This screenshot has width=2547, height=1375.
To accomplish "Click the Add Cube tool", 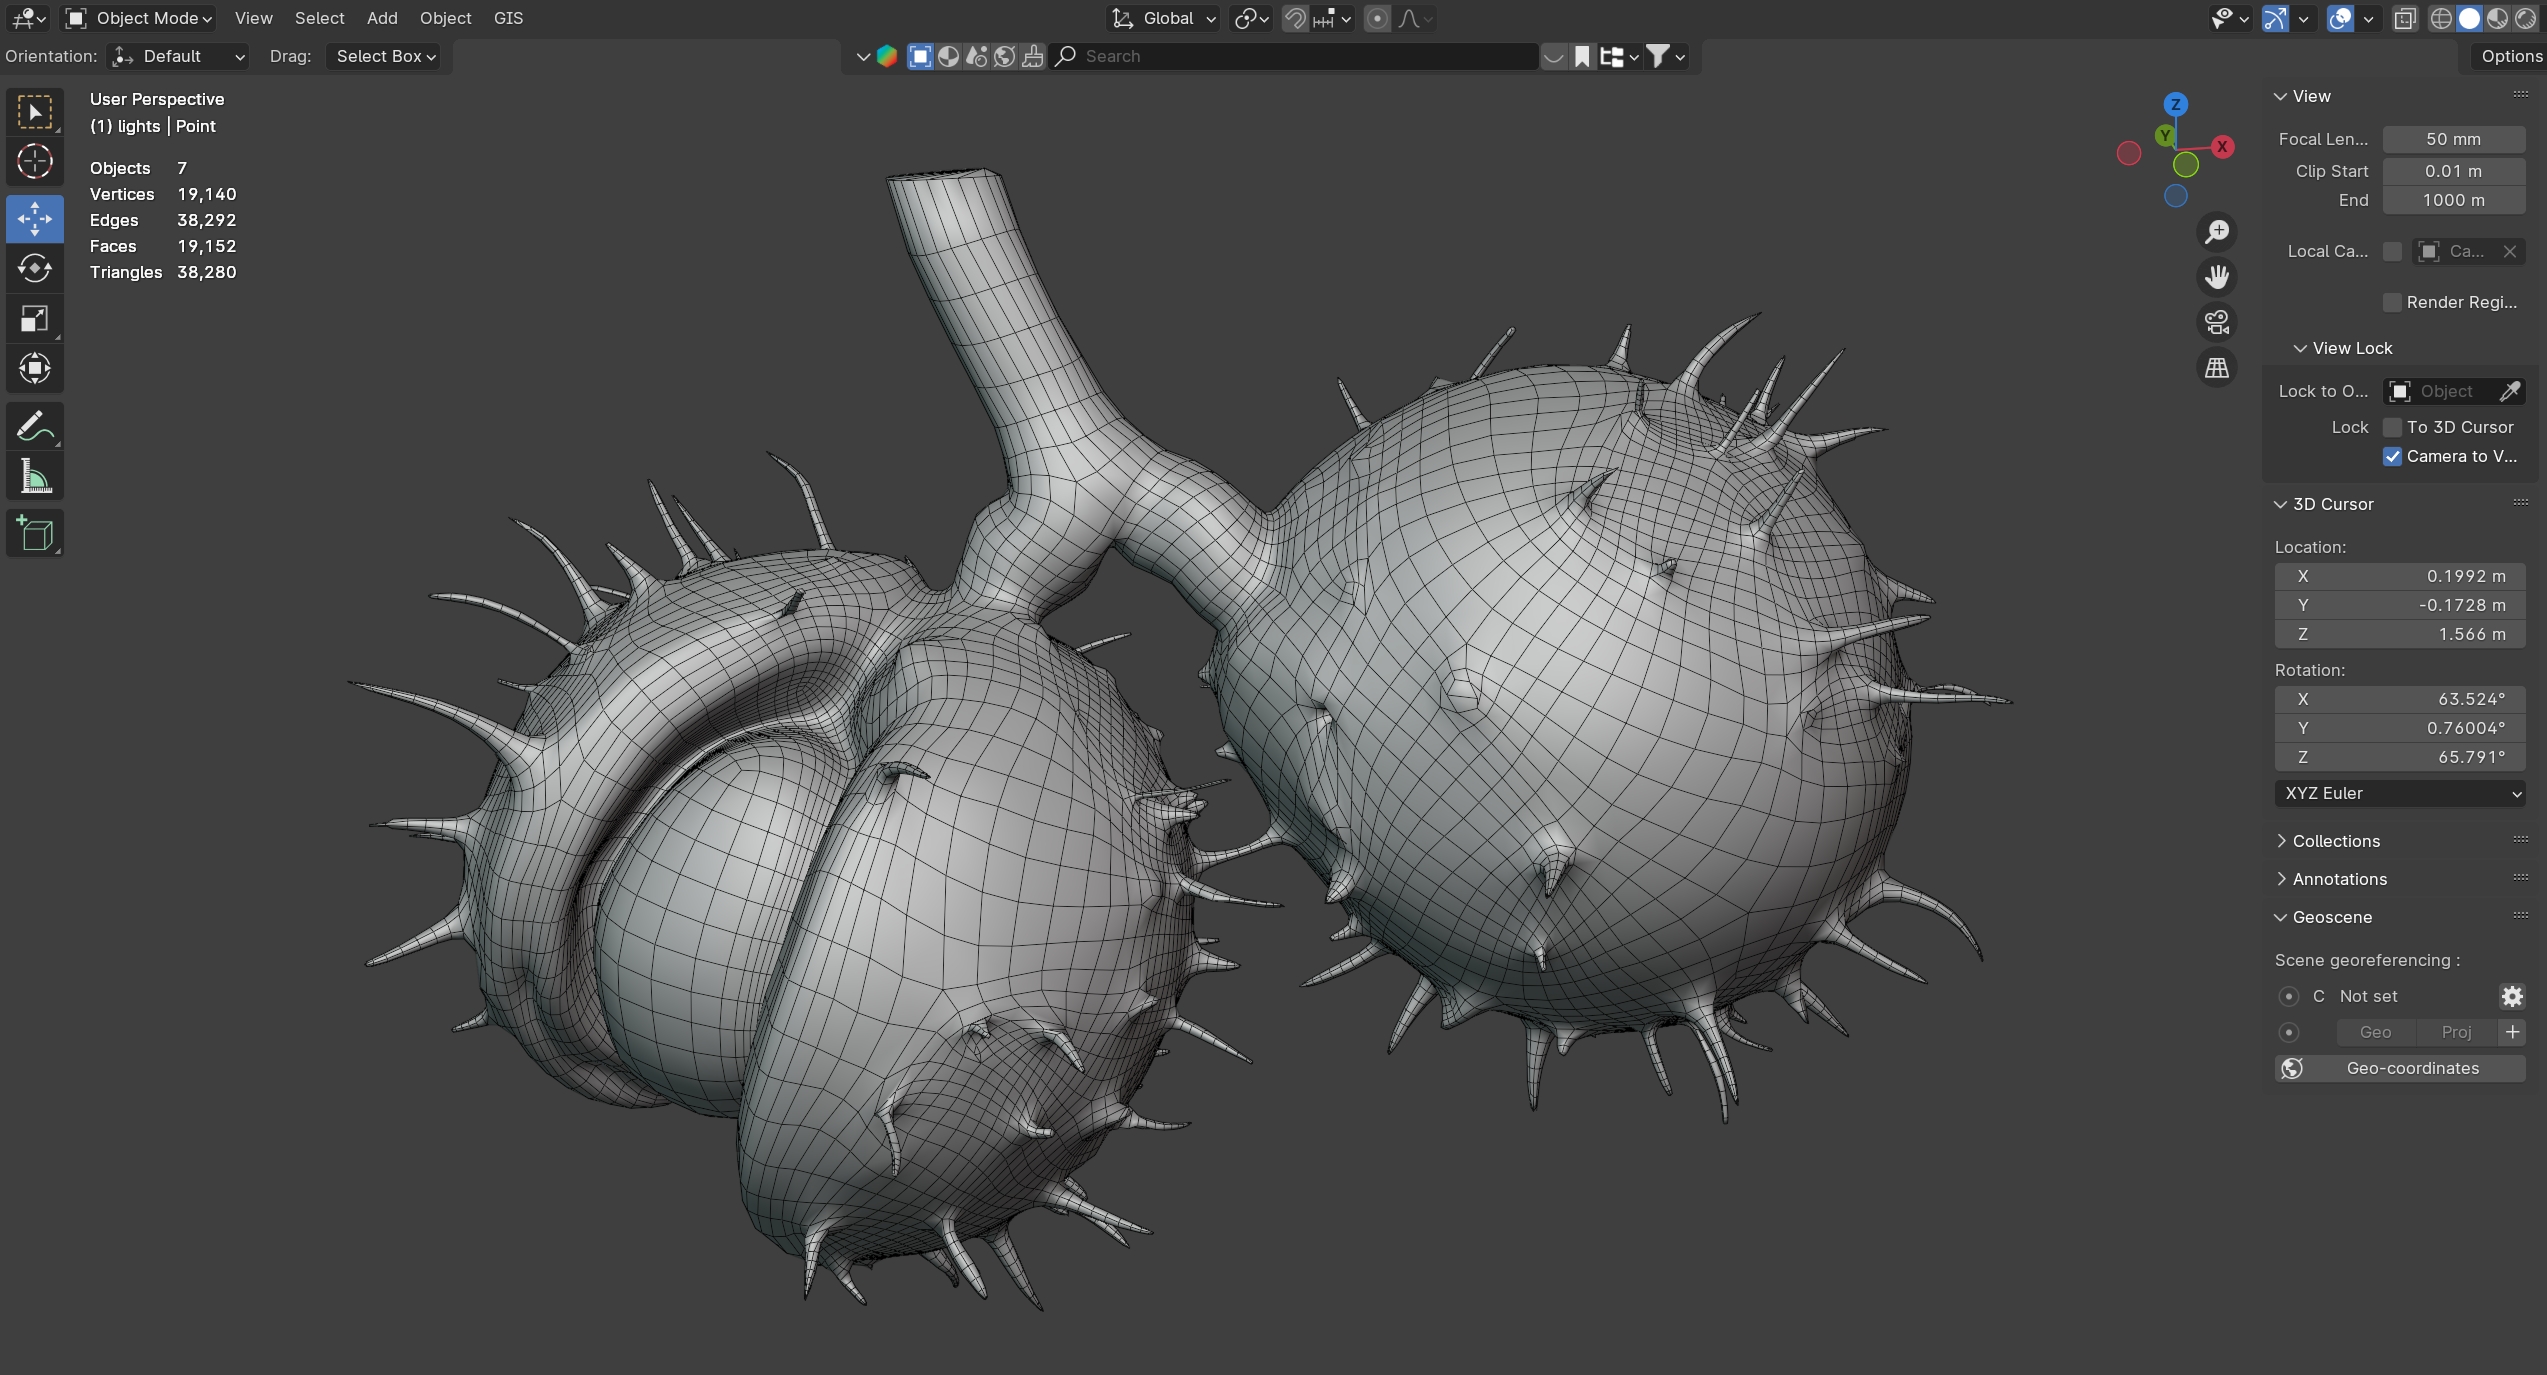I will pos(35,534).
